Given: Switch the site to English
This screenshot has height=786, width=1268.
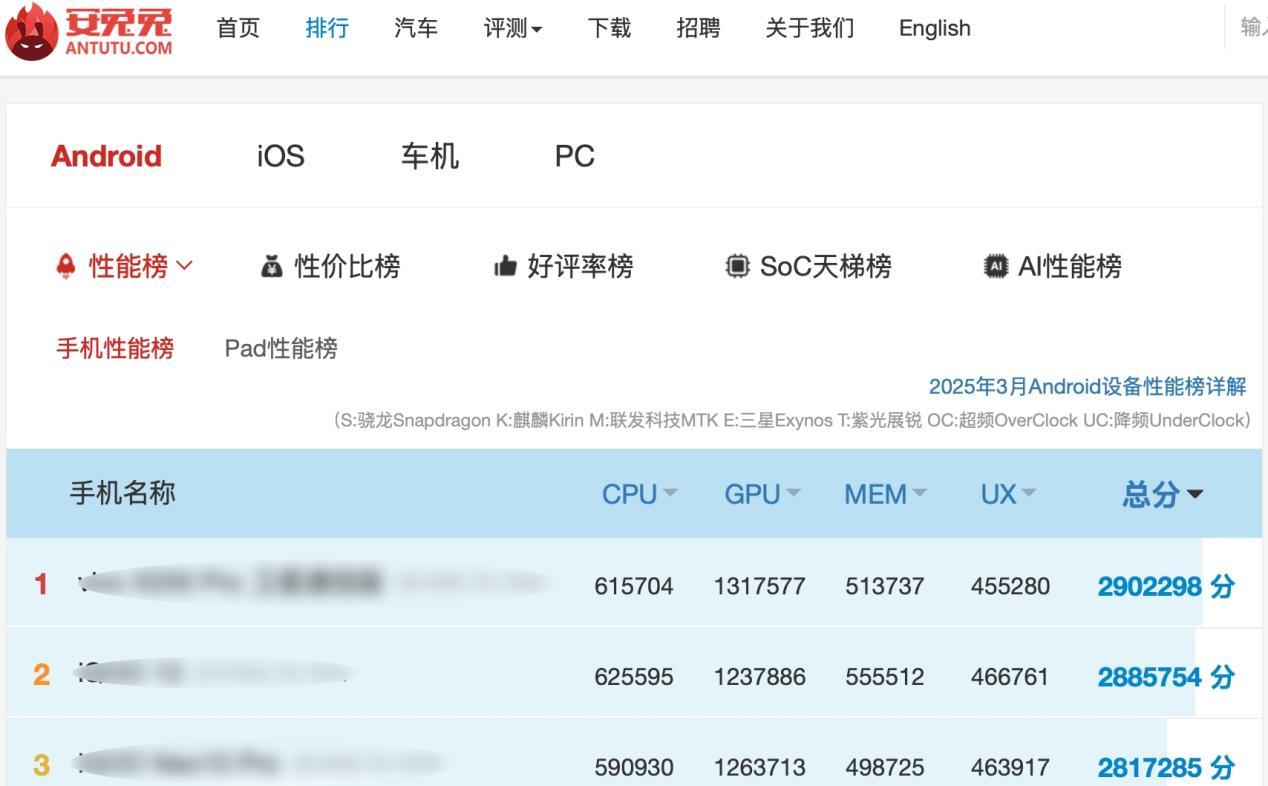Looking at the screenshot, I should point(935,28).
